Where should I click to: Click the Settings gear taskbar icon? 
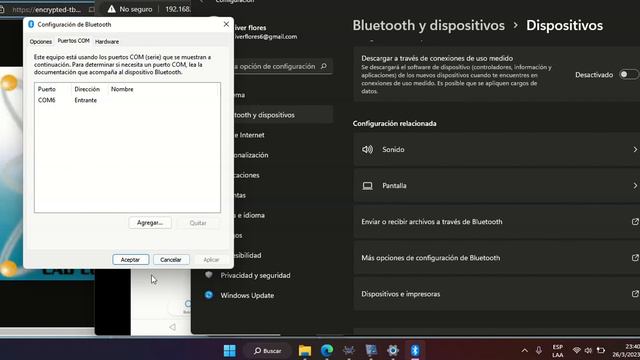point(393,351)
